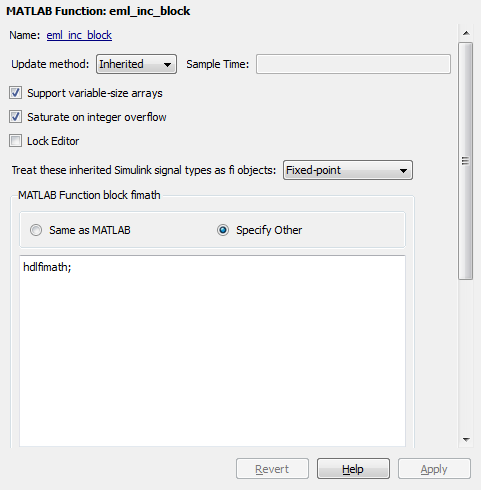The width and height of the screenshot is (481, 490).
Task: Enable the Lock Editor checkbox
Action: click(15, 141)
